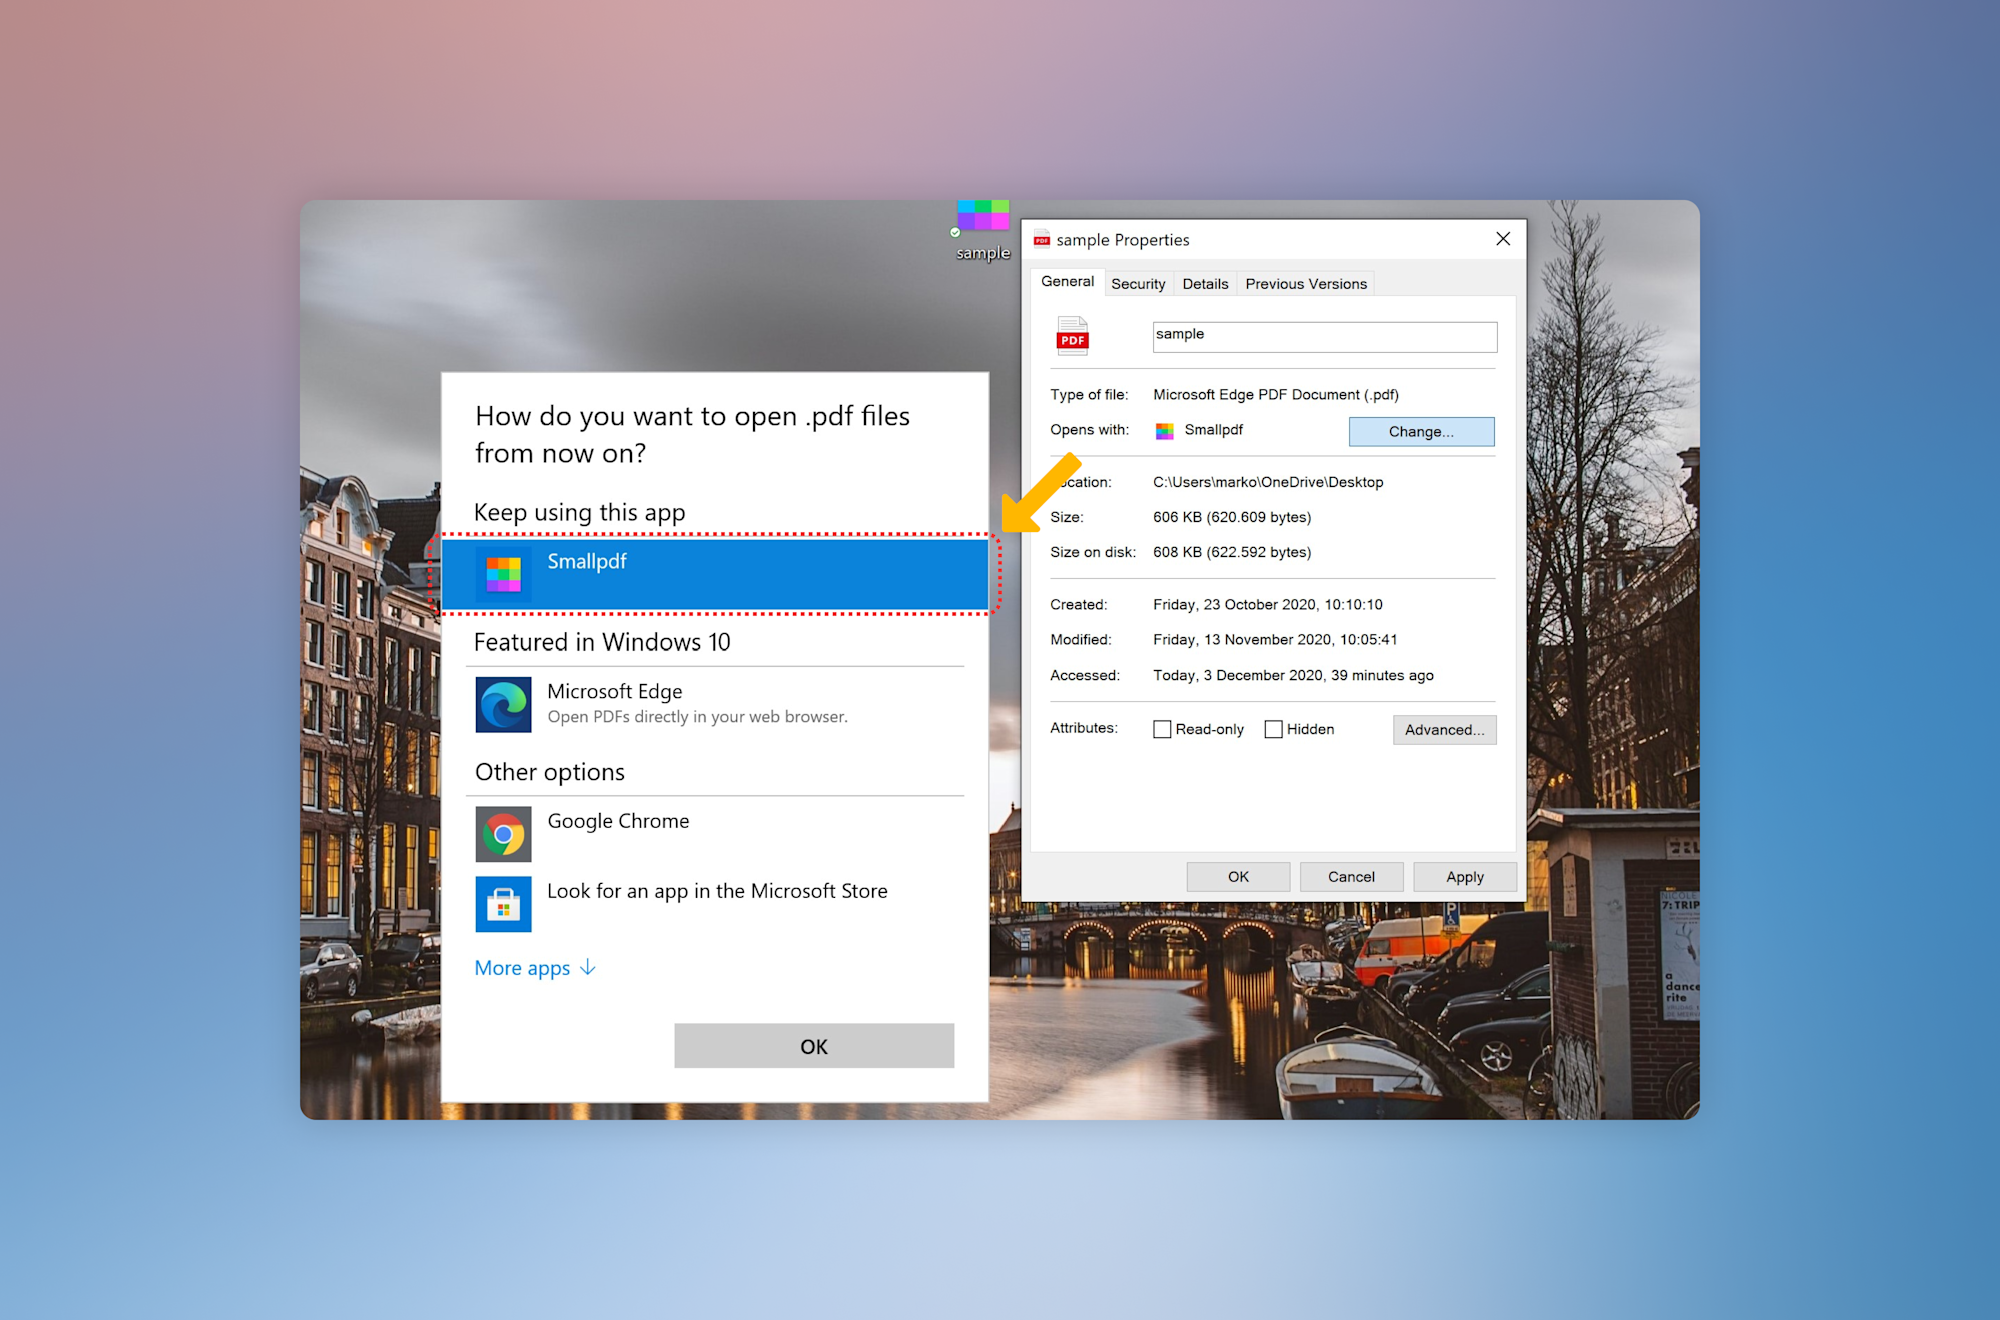Open Previous Versions tab
This screenshot has width=2000, height=1320.
[x=1306, y=281]
